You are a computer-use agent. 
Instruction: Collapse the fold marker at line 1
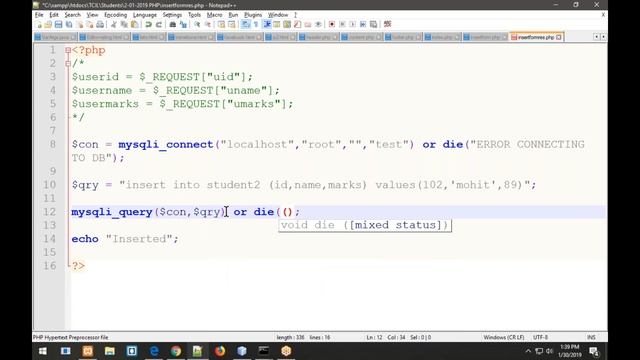[x=68, y=50]
